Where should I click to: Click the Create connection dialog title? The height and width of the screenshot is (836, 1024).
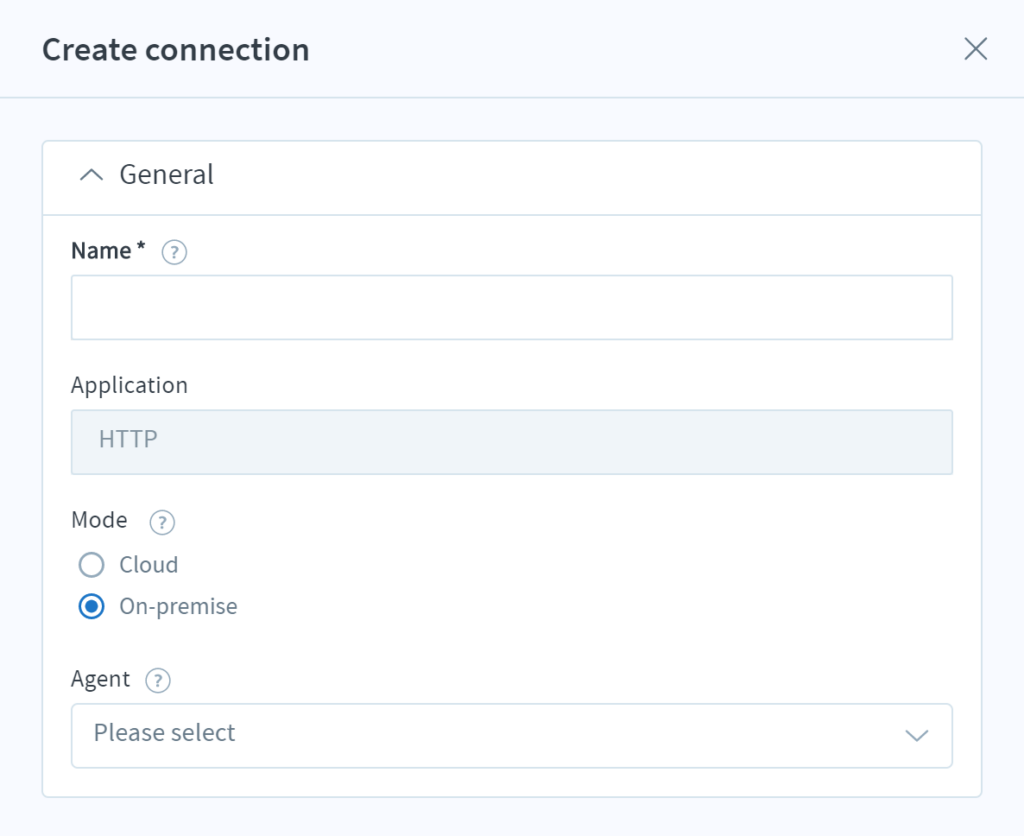pyautogui.click(x=175, y=48)
